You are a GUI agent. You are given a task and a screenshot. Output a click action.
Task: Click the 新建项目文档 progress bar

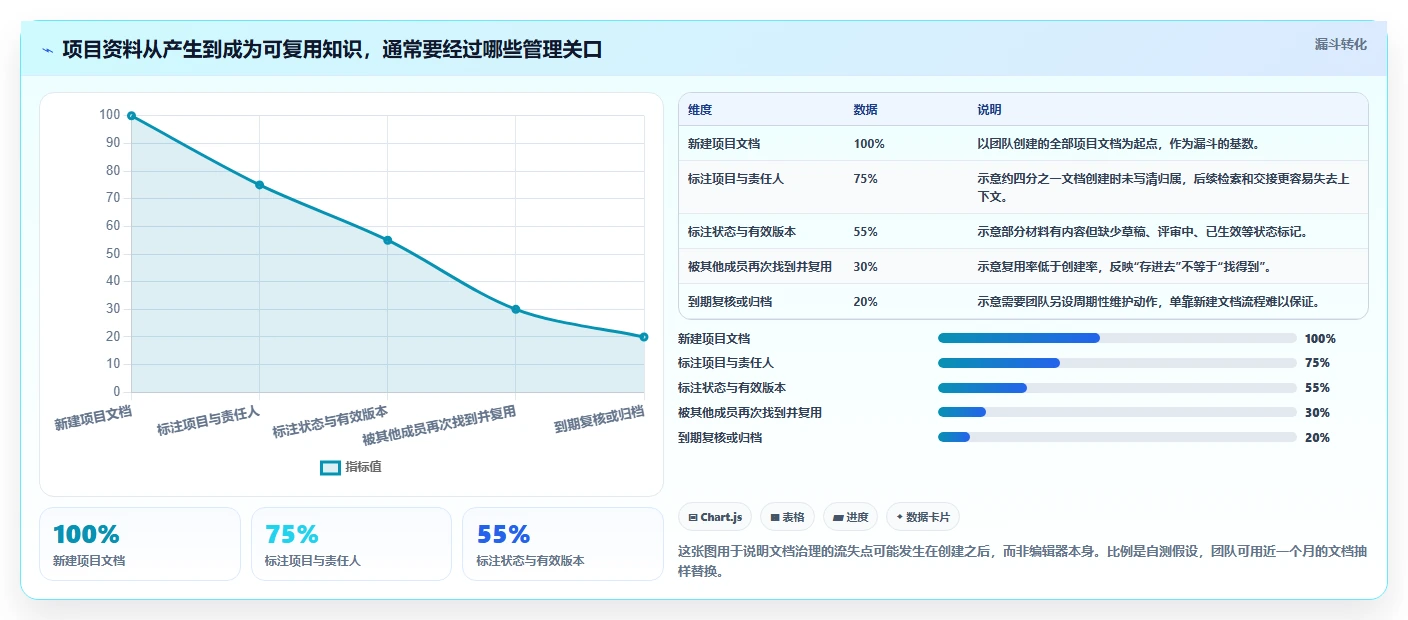1117,338
